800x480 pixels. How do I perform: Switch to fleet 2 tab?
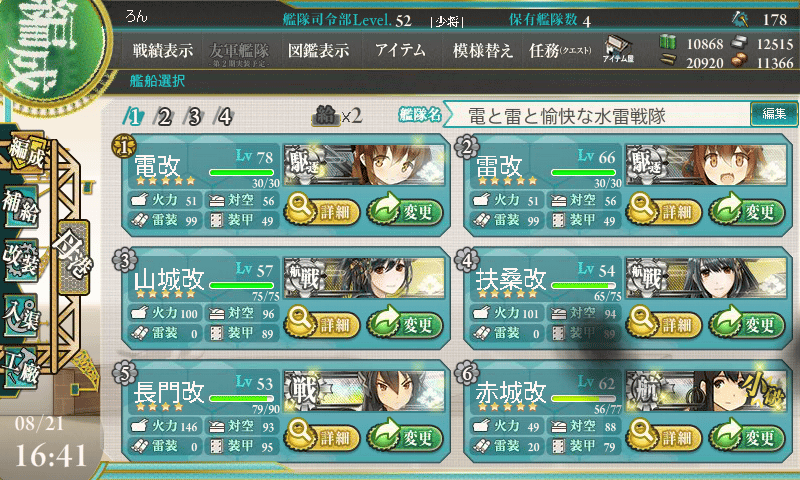pyautogui.click(x=164, y=117)
